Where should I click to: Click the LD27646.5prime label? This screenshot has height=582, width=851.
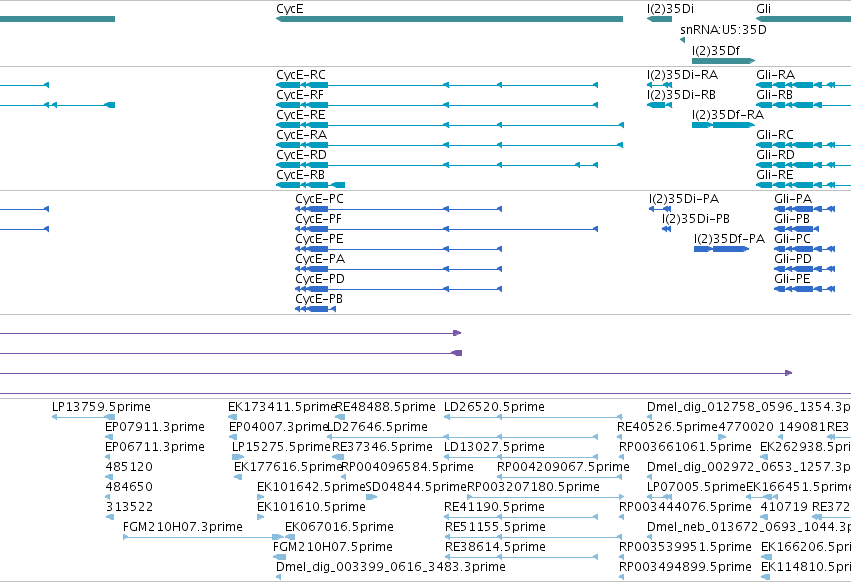(377, 427)
